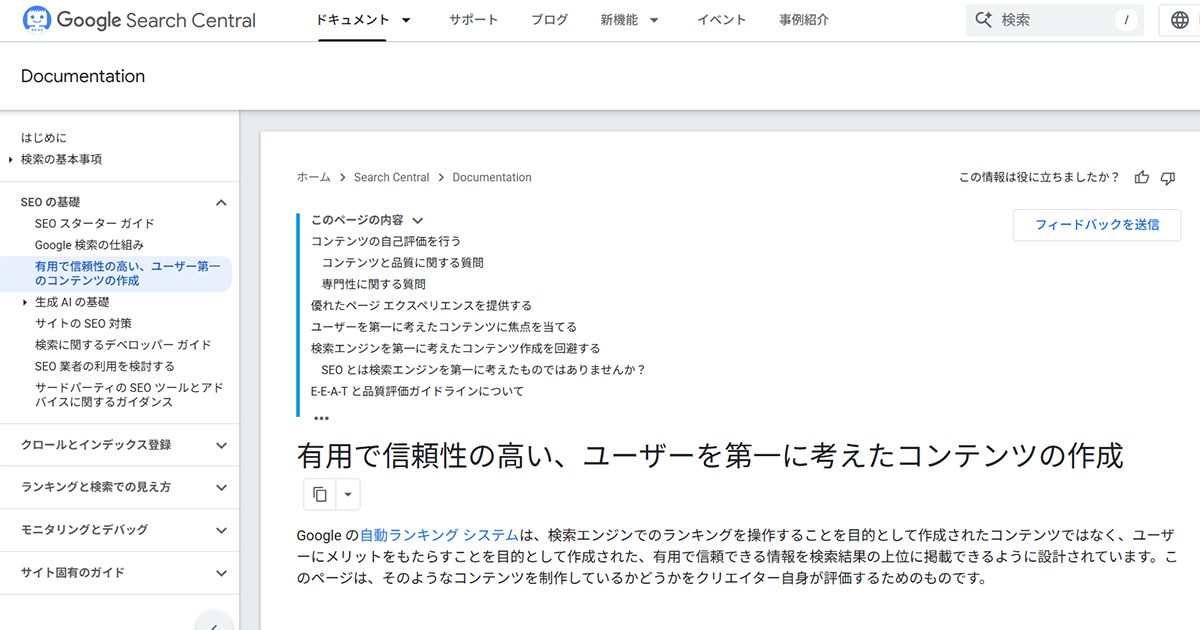Jump to 優れたページ エクスペリエンスを提供する

coord(421,306)
